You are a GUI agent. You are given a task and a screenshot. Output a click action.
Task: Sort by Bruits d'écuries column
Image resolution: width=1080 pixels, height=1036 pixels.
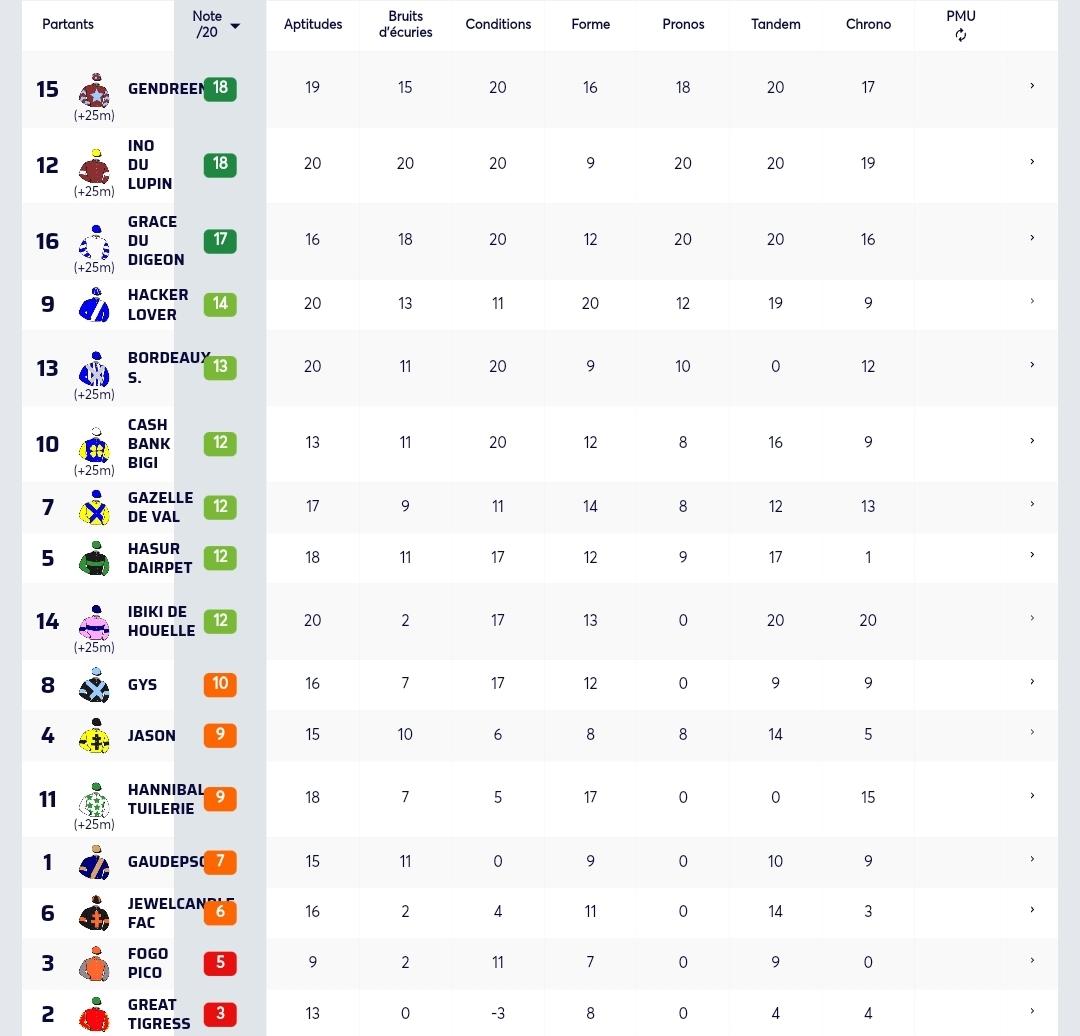pyautogui.click(x=405, y=24)
